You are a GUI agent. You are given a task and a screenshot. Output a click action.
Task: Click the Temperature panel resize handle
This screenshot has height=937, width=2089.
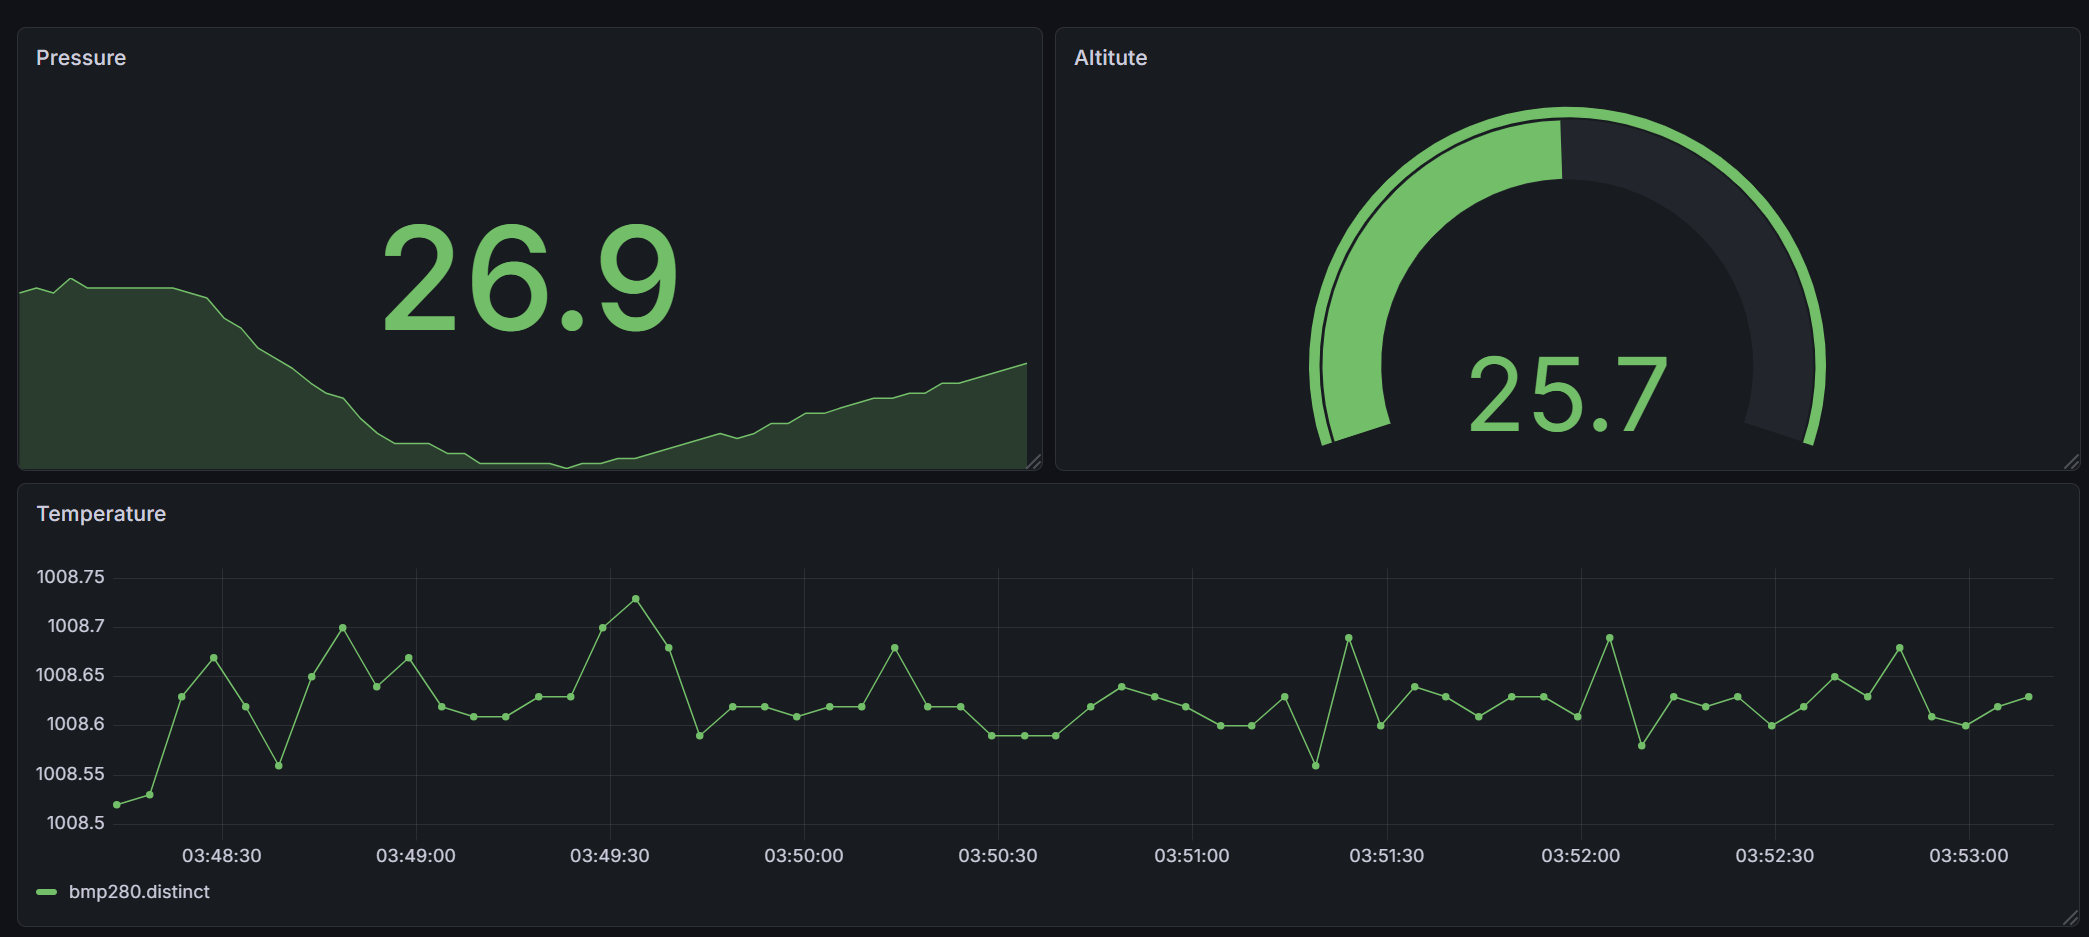pos(2071,917)
